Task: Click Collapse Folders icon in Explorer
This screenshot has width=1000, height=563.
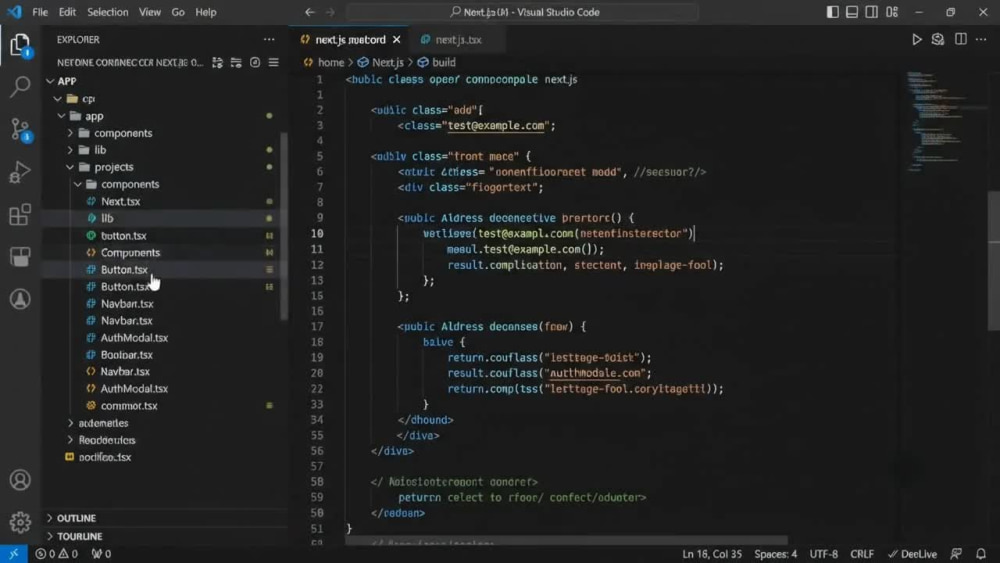Action: (x=274, y=62)
